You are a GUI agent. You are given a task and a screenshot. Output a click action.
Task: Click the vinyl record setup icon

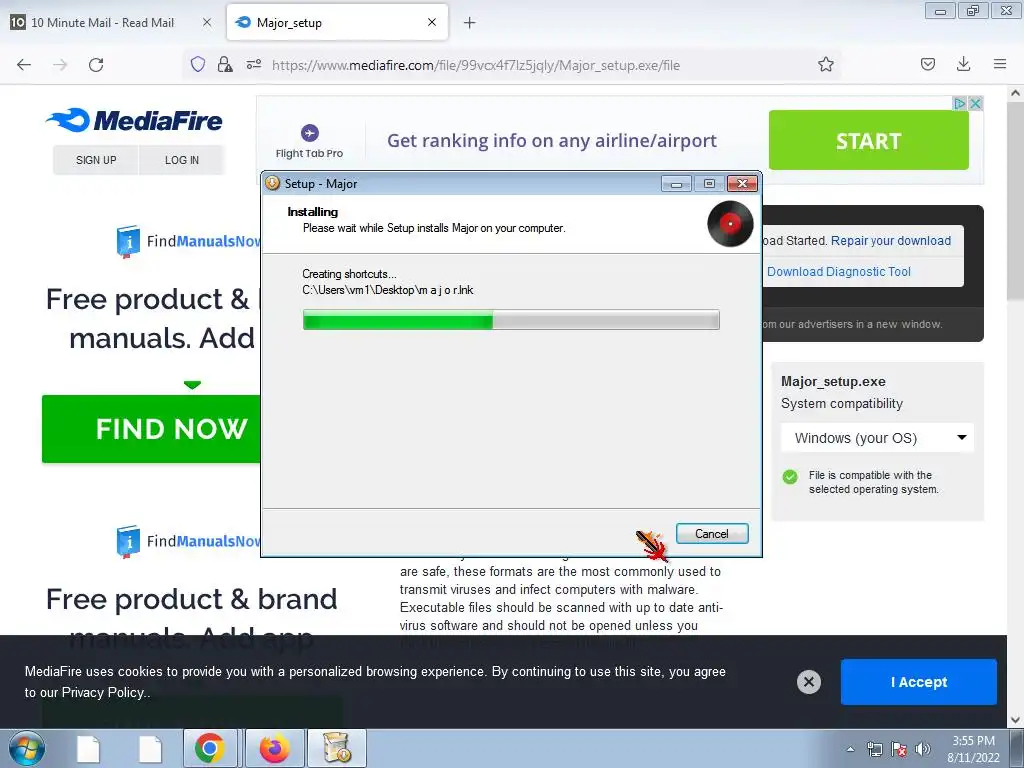point(730,224)
